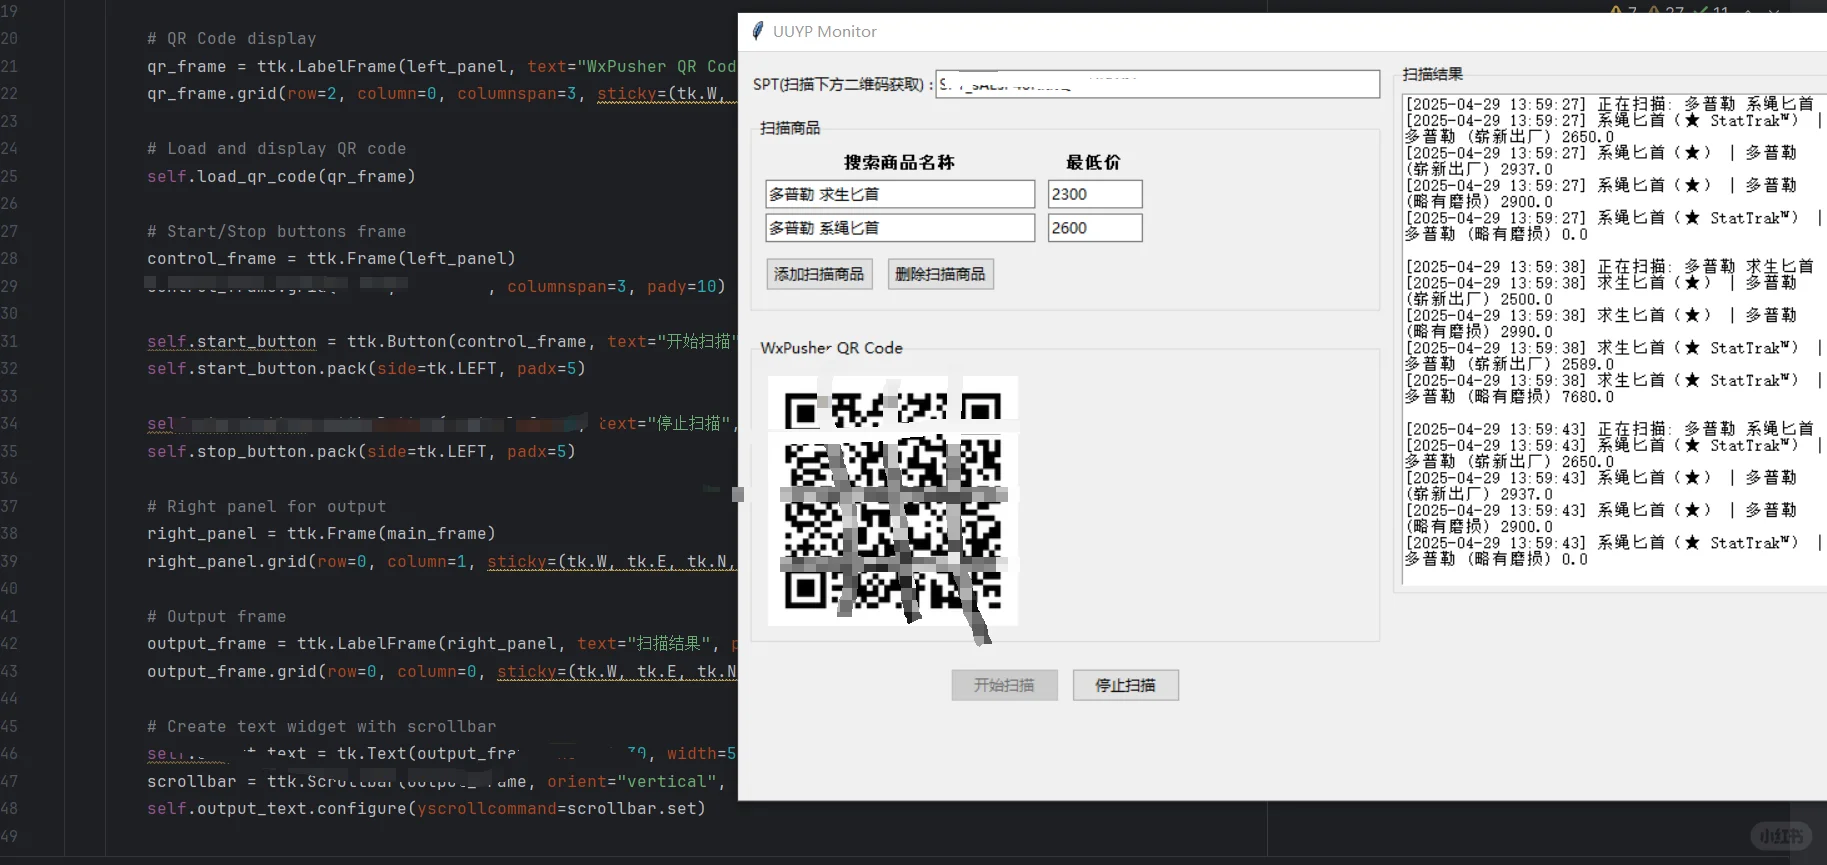Click the 'right_panel = ttk.Frame(main_frame)' line
1827x865 pixels.
tap(321, 534)
